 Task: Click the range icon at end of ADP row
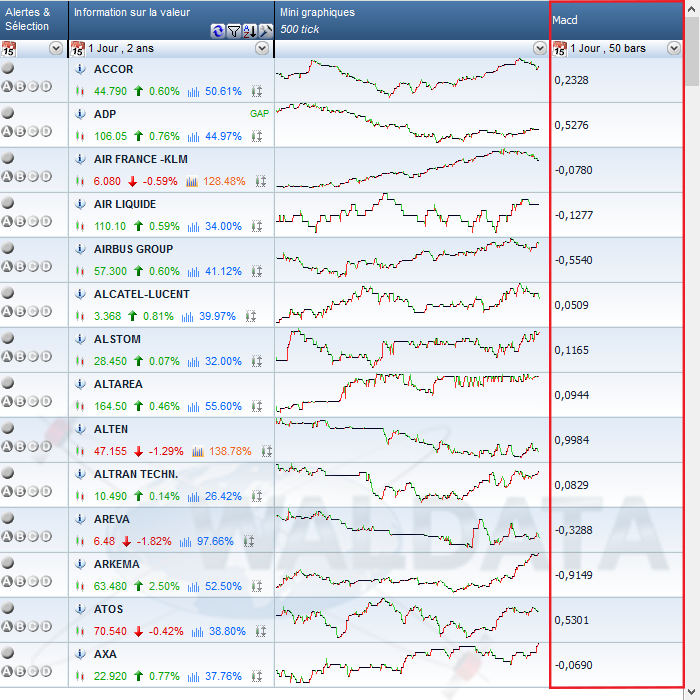(x=257, y=136)
